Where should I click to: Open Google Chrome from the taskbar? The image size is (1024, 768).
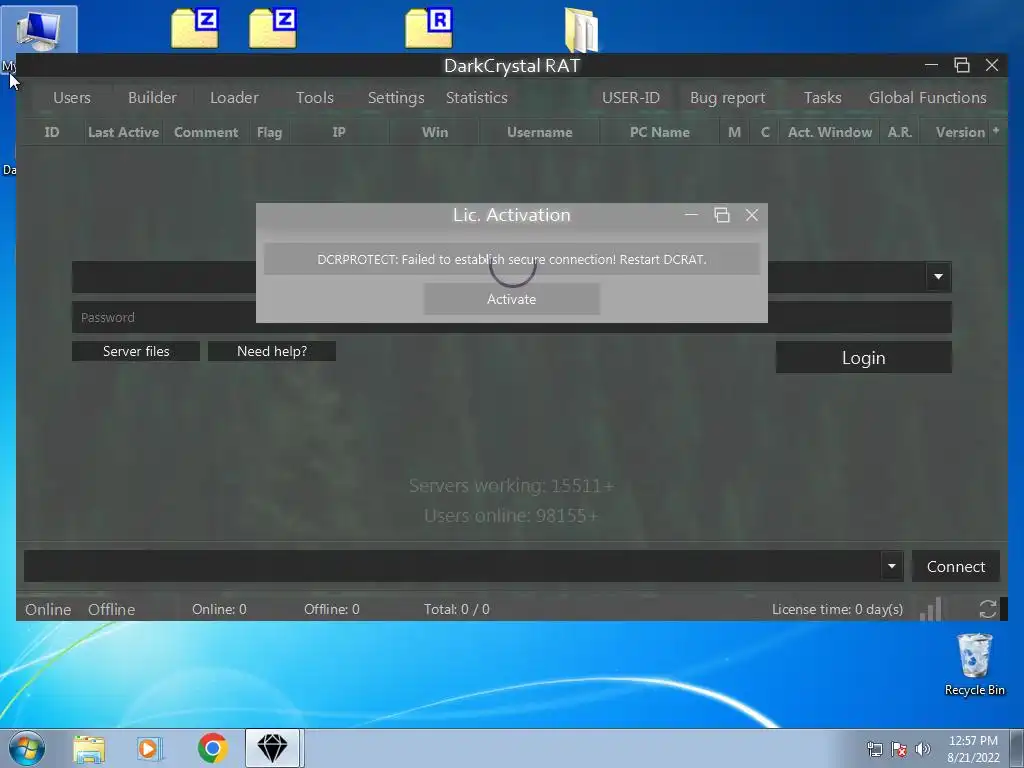tap(212, 748)
